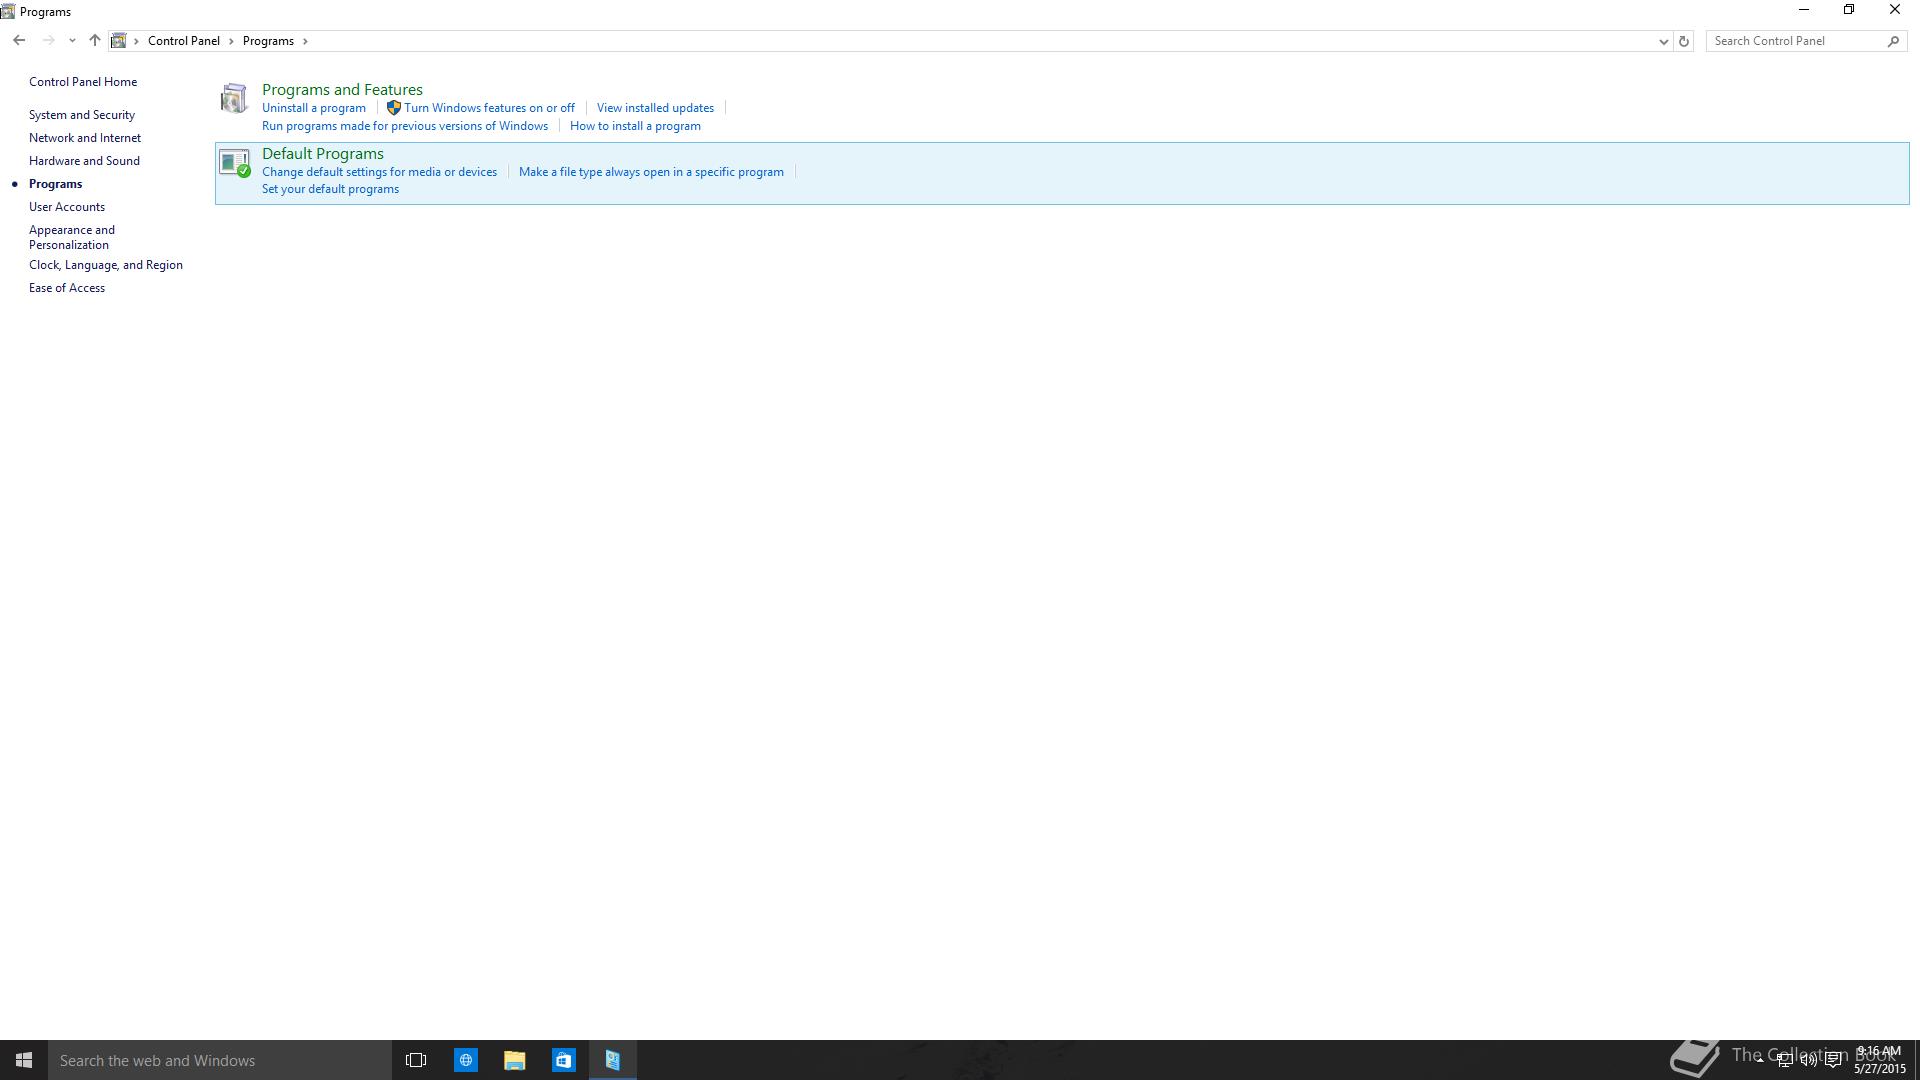
Task: Open Task View from the taskbar
Action: click(416, 1060)
